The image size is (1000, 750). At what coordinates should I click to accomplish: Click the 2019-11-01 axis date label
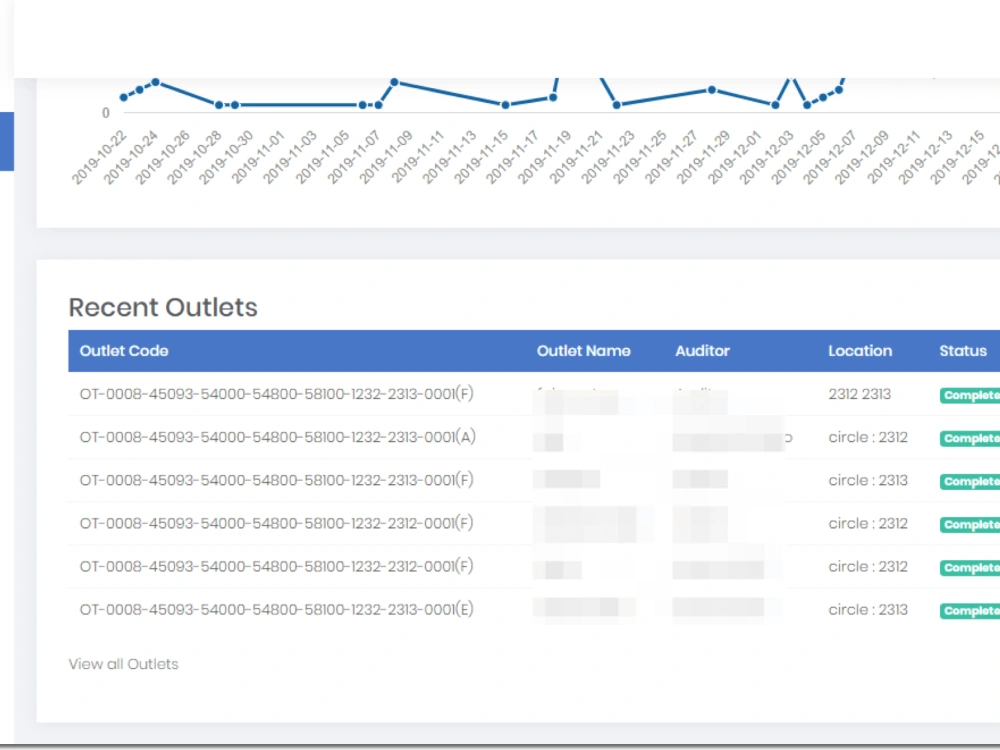click(258, 158)
